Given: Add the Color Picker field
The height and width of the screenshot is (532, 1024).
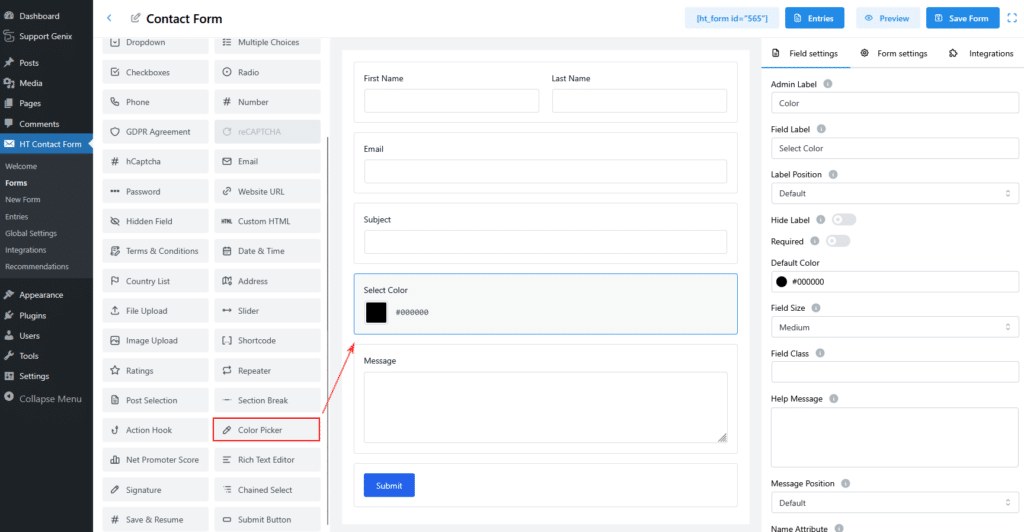Looking at the screenshot, I should pyautogui.click(x=266, y=430).
